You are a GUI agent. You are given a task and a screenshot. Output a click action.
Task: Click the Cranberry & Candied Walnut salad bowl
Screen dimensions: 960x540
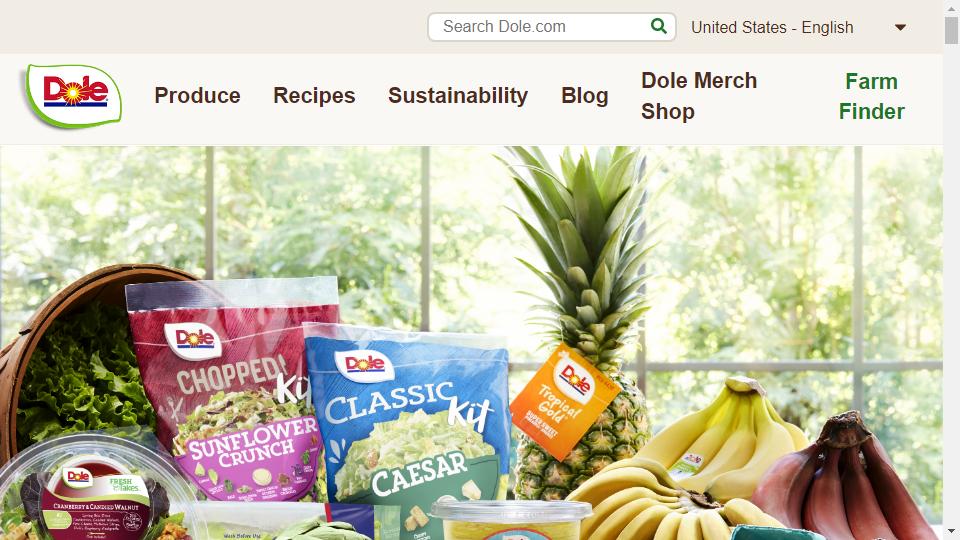92,490
